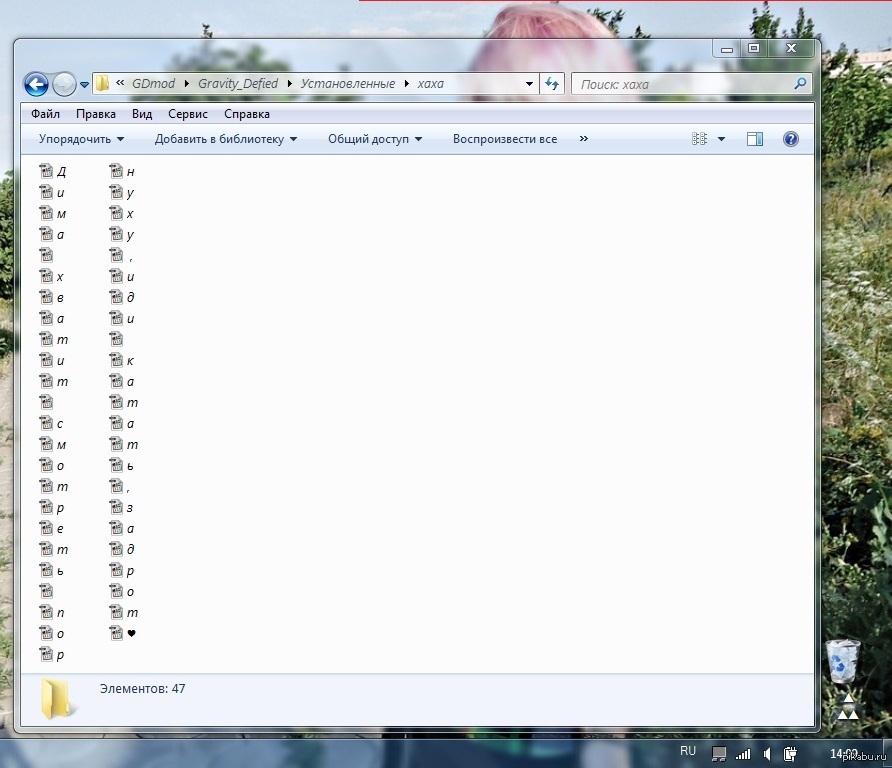Click the change view icon in toolbar
The image size is (892, 768).
pos(700,139)
